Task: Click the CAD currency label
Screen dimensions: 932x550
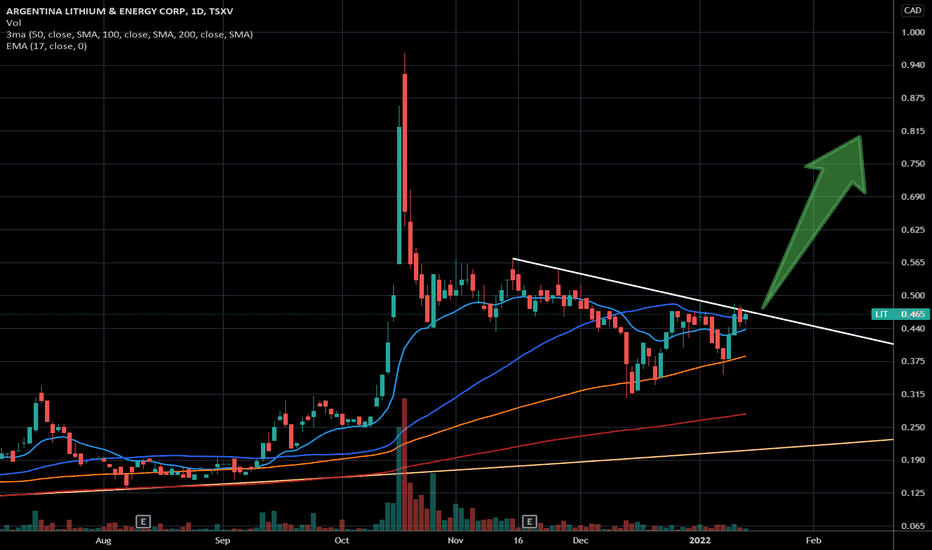Action: (912, 10)
